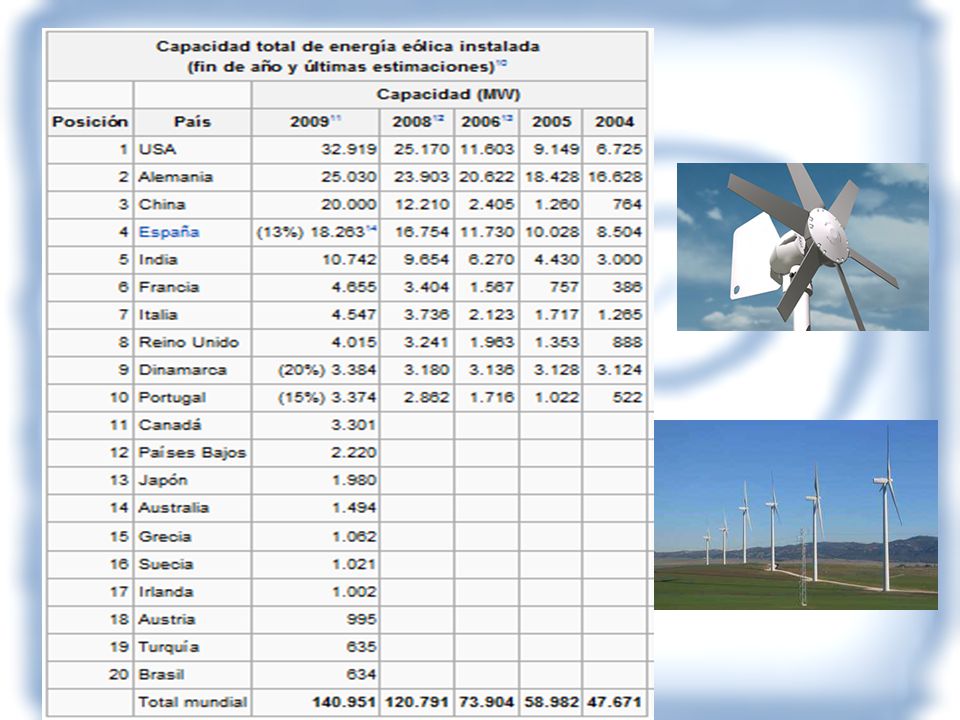Select the Dinamarca country cell
Screen dimensions: 960x720
(x=192, y=370)
